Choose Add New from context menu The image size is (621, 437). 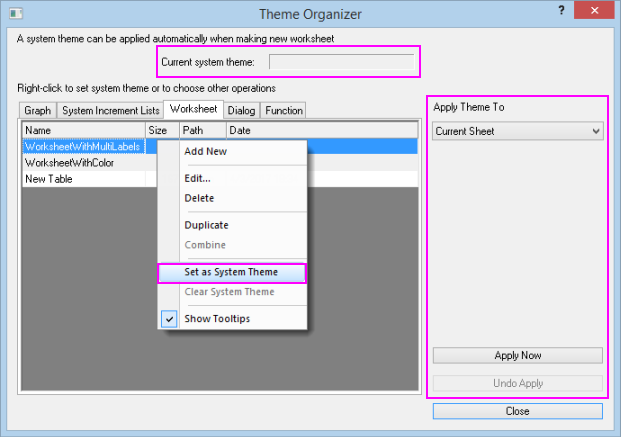click(x=205, y=151)
